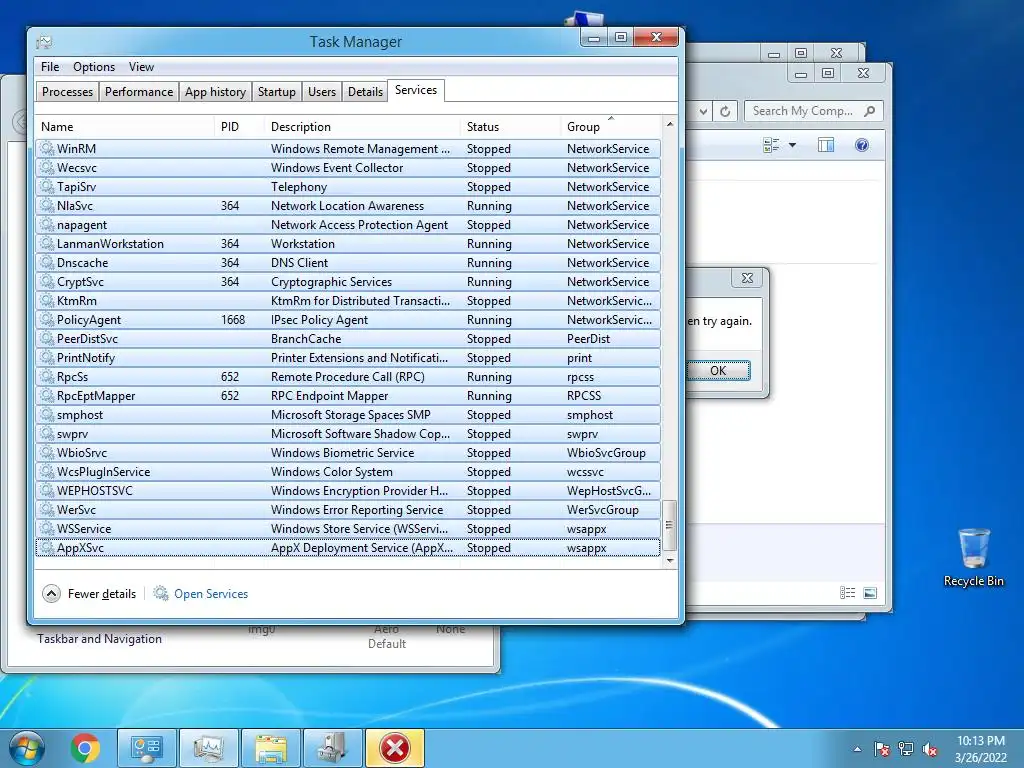Click the services list scrollbar thumb
The image size is (1024, 768).
tap(669, 525)
